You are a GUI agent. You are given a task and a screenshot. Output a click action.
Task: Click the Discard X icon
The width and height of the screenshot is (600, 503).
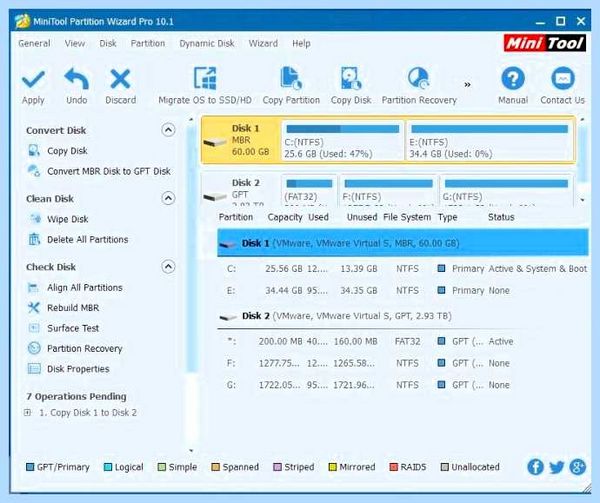click(120, 79)
